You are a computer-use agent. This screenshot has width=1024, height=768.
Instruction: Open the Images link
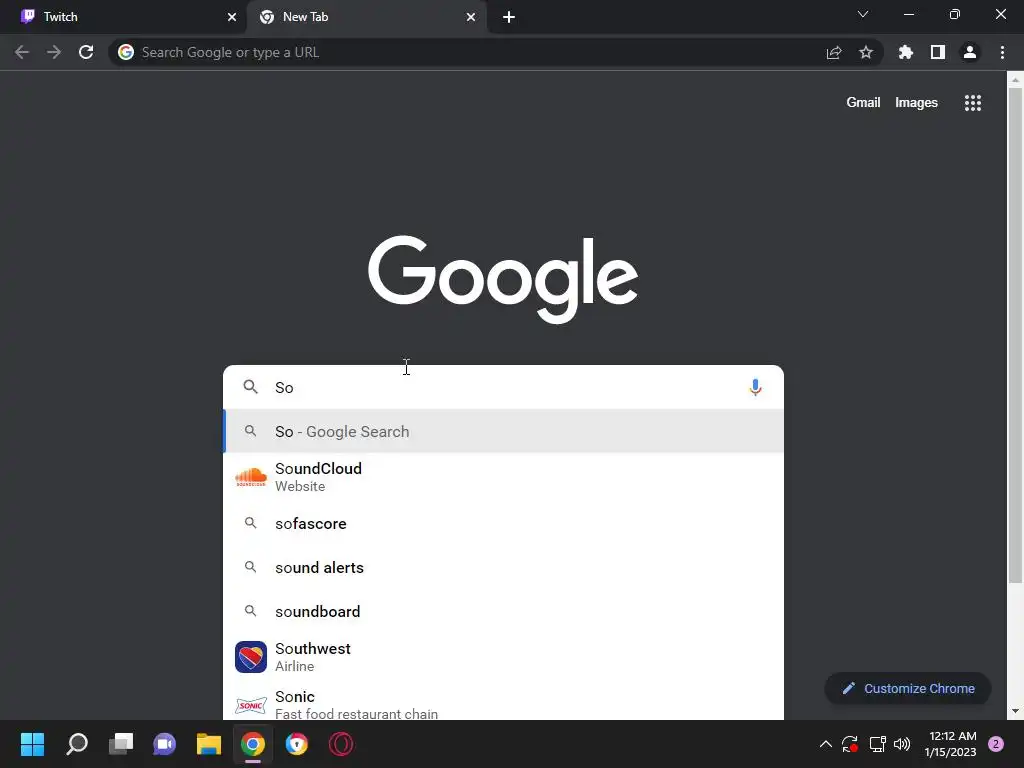[916, 103]
